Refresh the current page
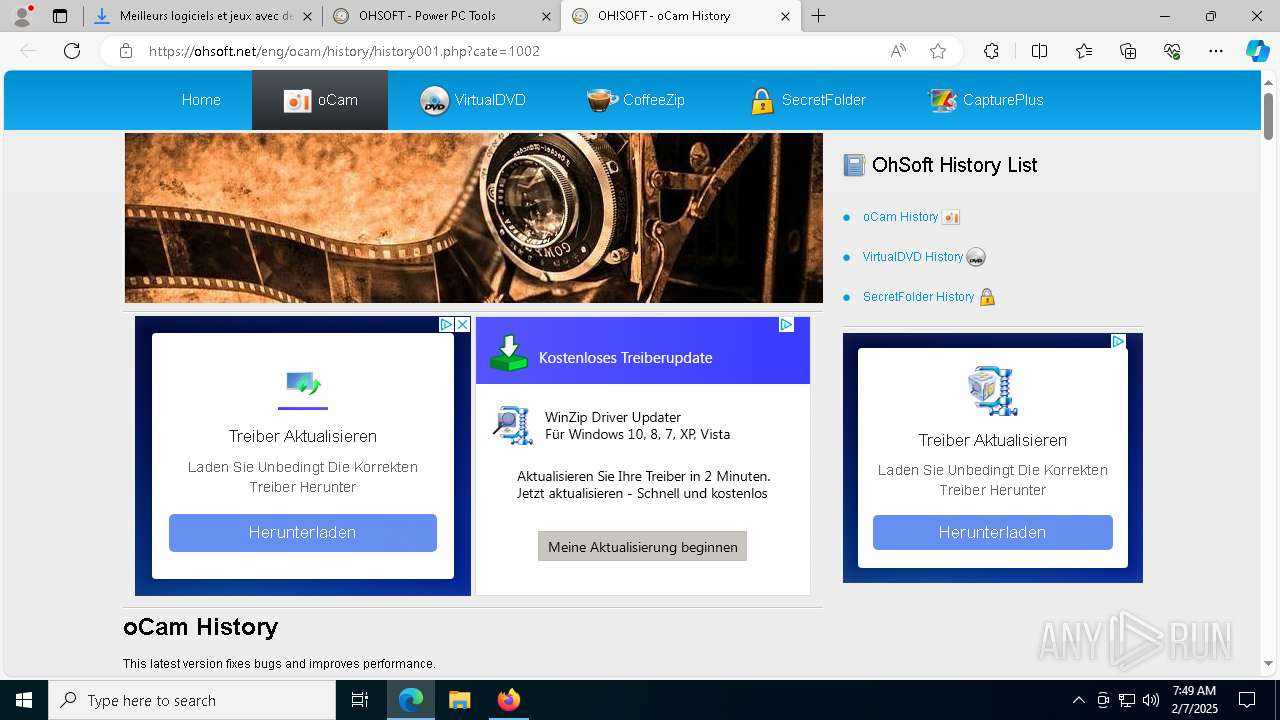This screenshot has width=1280, height=720. point(72,51)
